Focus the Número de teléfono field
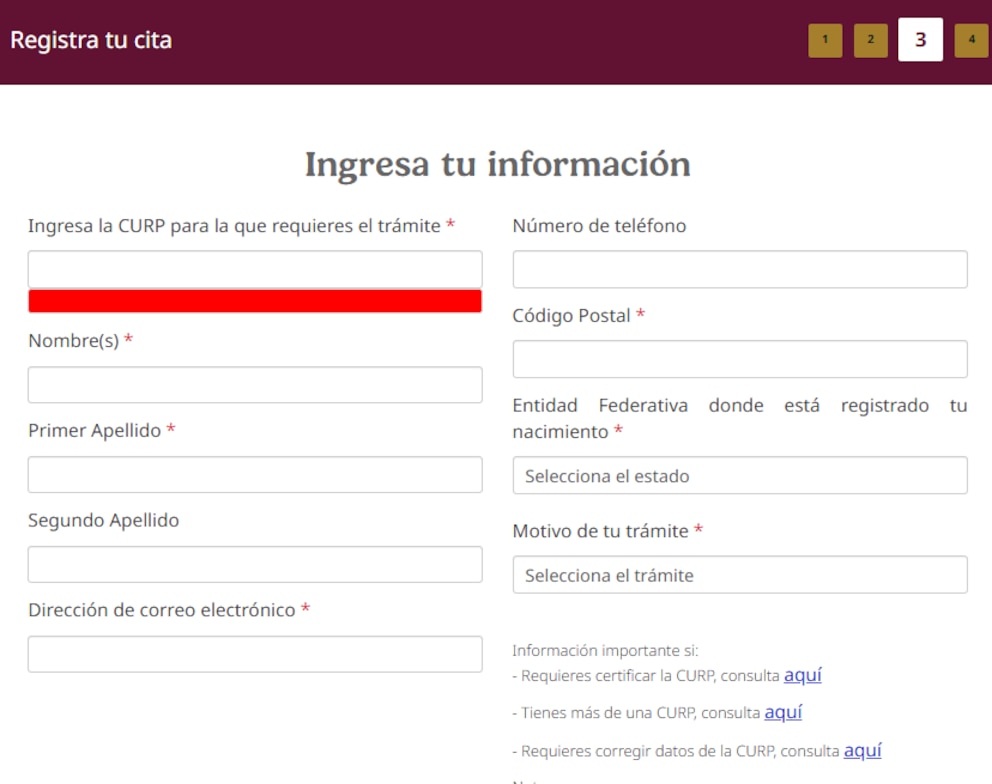This screenshot has width=992, height=784. tap(740, 269)
